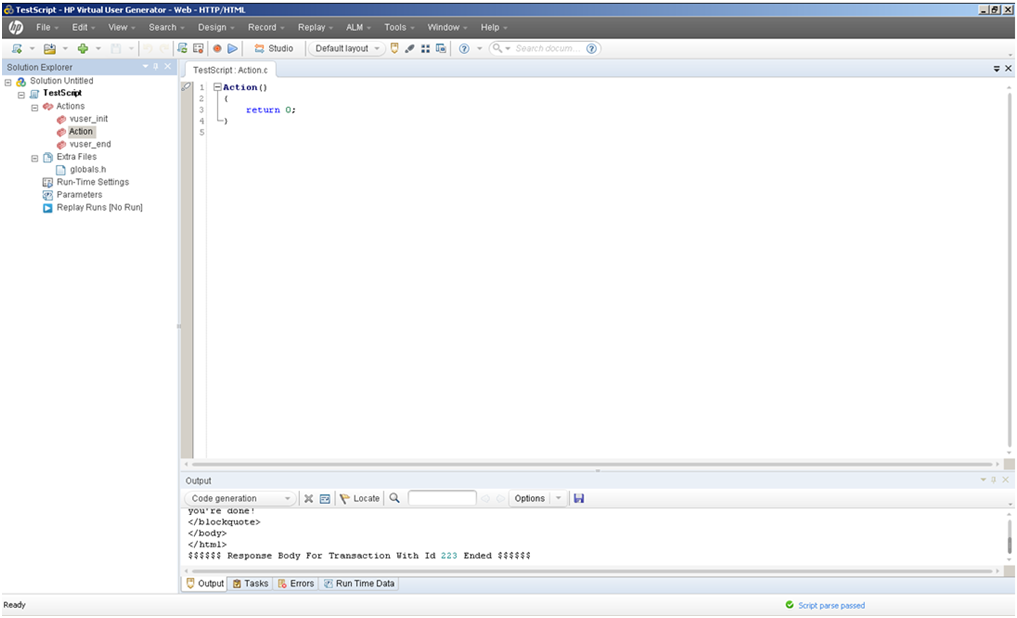Viewport: 1017px width, 618px height.
Task: Open the Record menu
Action: click(266, 27)
